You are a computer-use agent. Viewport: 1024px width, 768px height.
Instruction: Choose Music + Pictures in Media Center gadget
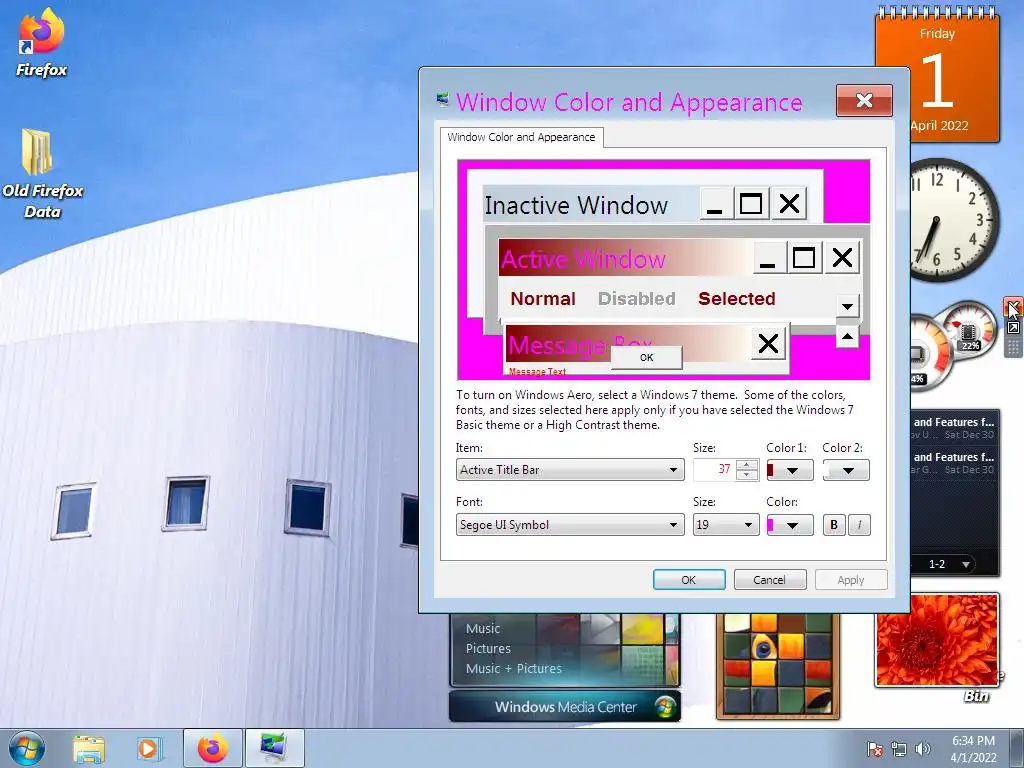click(514, 669)
